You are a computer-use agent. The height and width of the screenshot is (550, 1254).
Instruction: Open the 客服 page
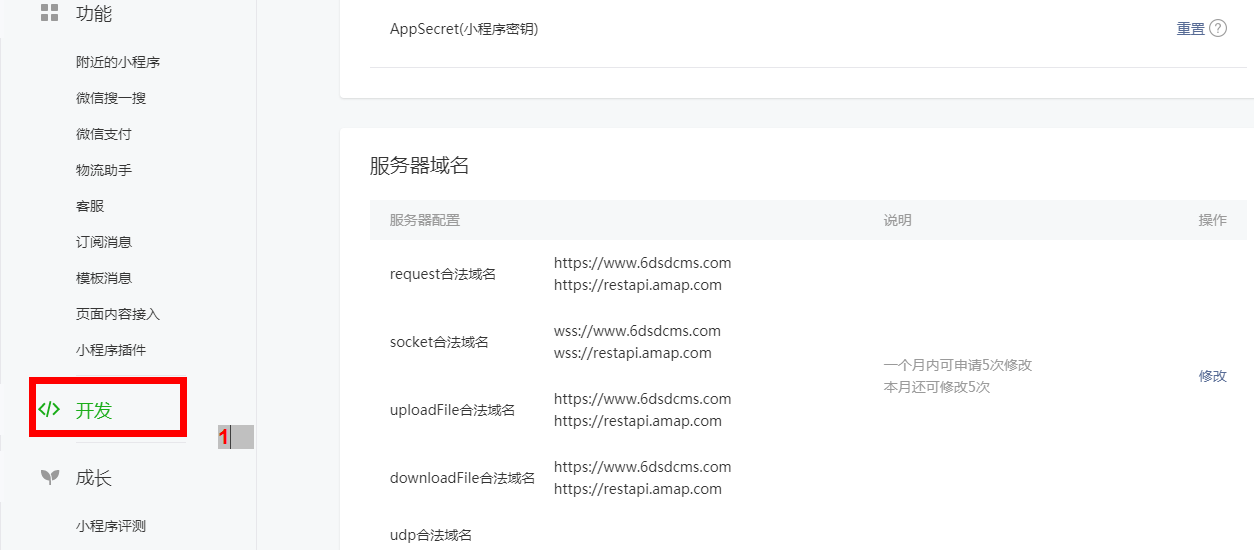tap(90, 206)
